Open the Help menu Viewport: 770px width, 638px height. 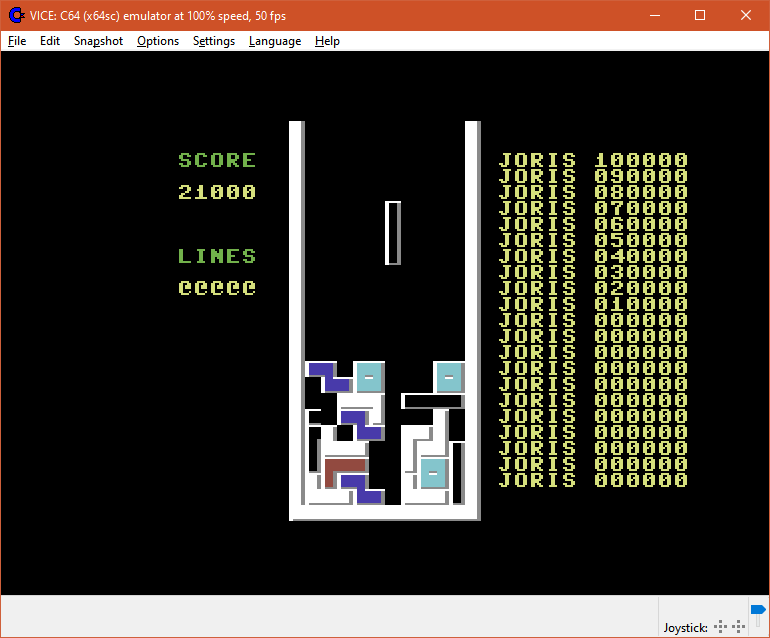click(327, 41)
